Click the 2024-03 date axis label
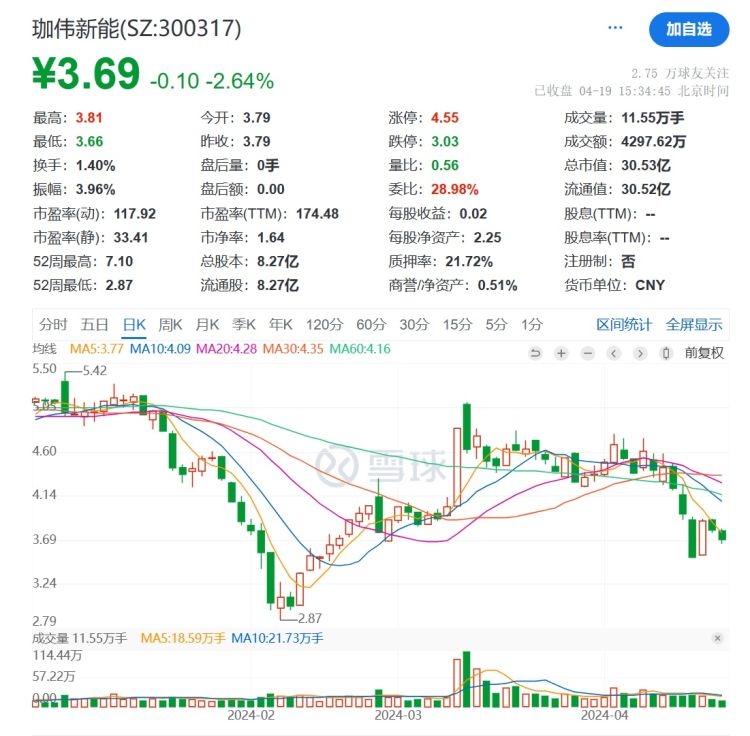Screen dimensions: 750x736 (398, 715)
